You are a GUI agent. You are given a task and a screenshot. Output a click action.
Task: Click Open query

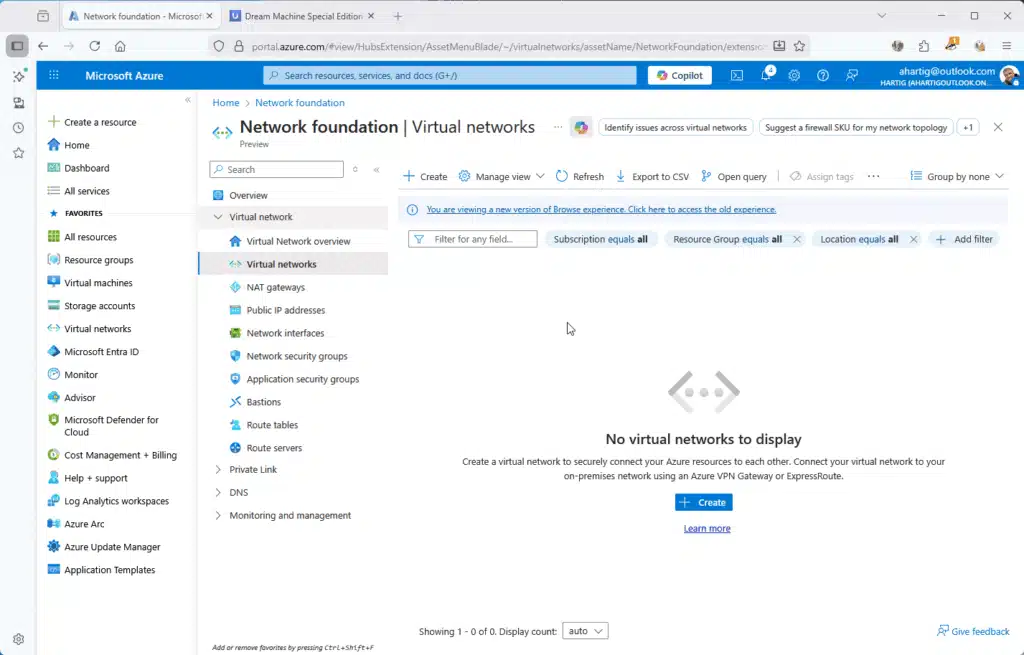tap(733, 176)
